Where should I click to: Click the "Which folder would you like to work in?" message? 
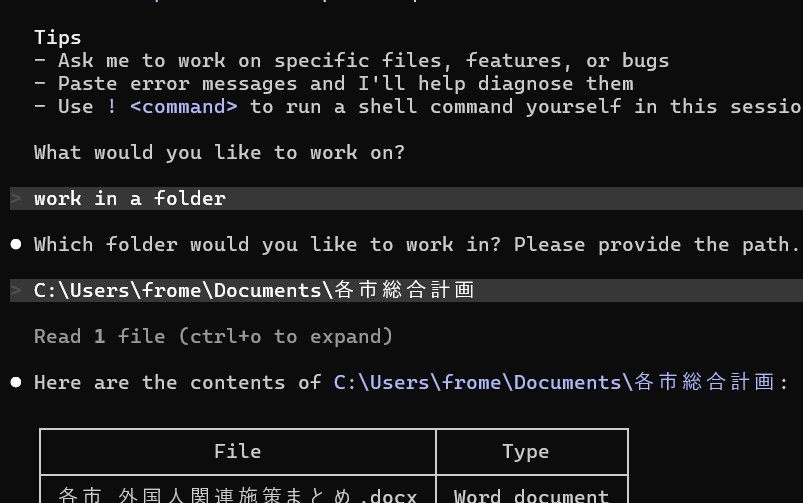(416, 244)
